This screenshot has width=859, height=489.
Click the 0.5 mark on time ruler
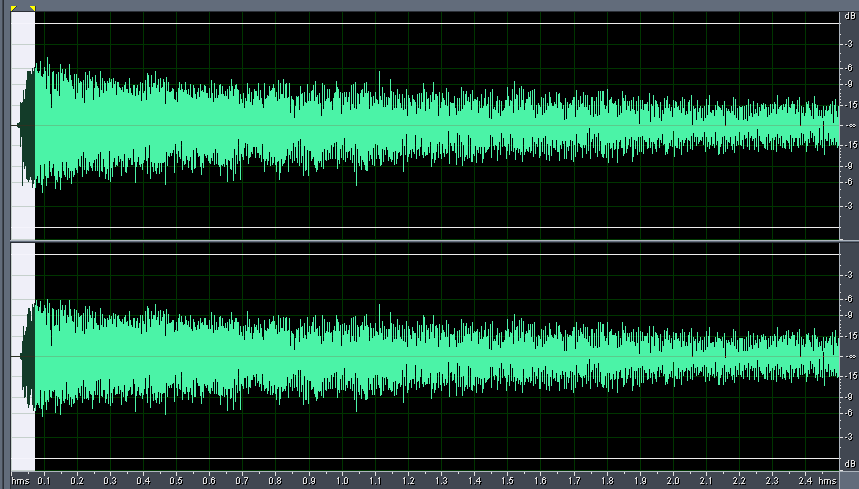tap(176, 481)
